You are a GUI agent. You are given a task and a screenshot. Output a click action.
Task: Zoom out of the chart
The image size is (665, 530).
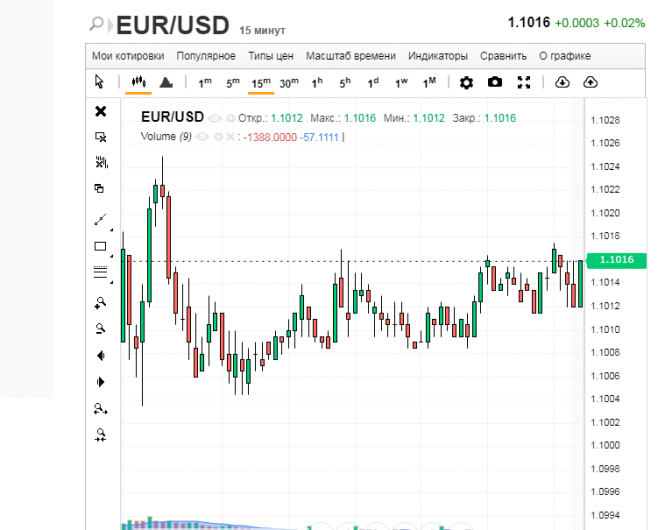pyautogui.click(x=100, y=329)
